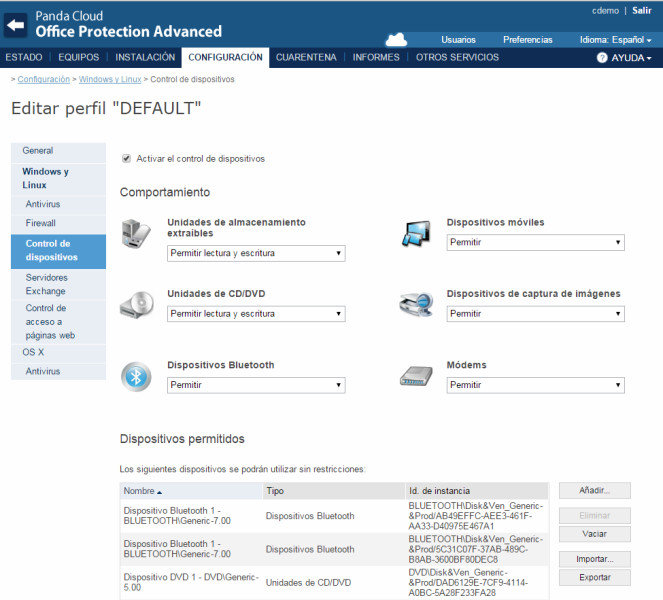Click the Unidades de CD/DVD type cell
Screen dimensions: 663x600
(308, 583)
